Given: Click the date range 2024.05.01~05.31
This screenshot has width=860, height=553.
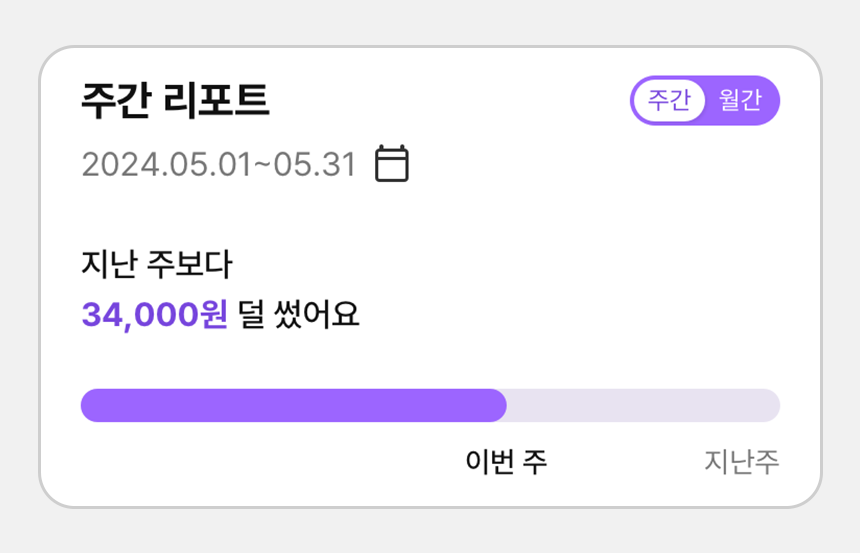Looking at the screenshot, I should [219, 164].
